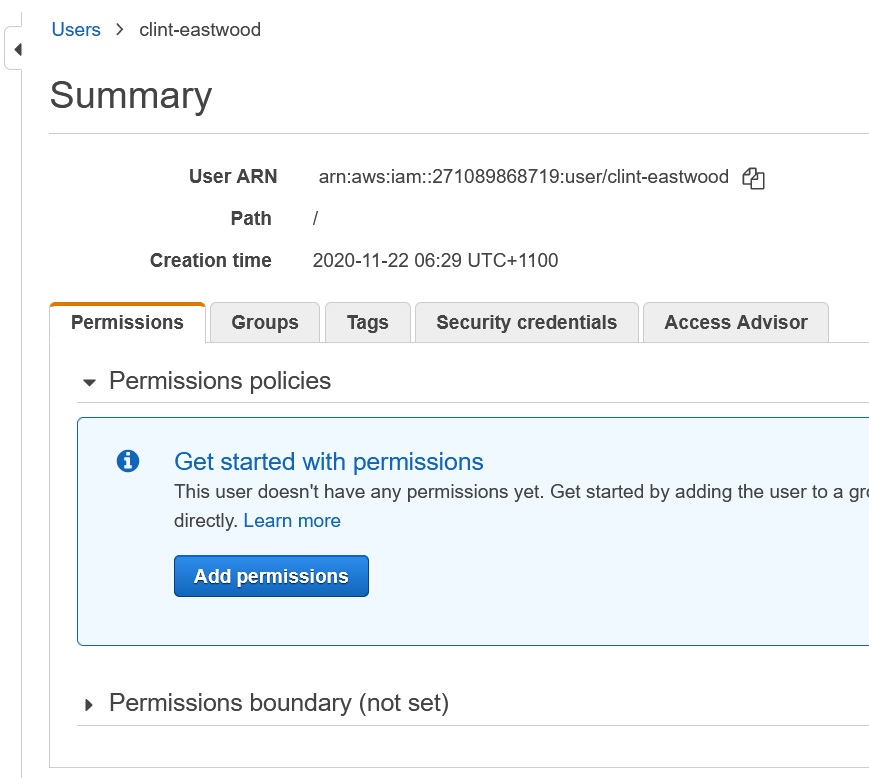The height and width of the screenshot is (778, 869).
Task: Go to the Security credentials tab
Action: point(526,323)
